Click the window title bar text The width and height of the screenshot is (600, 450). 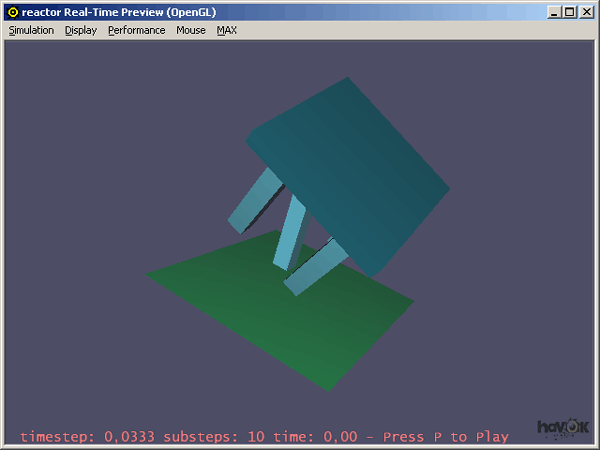pos(119,12)
